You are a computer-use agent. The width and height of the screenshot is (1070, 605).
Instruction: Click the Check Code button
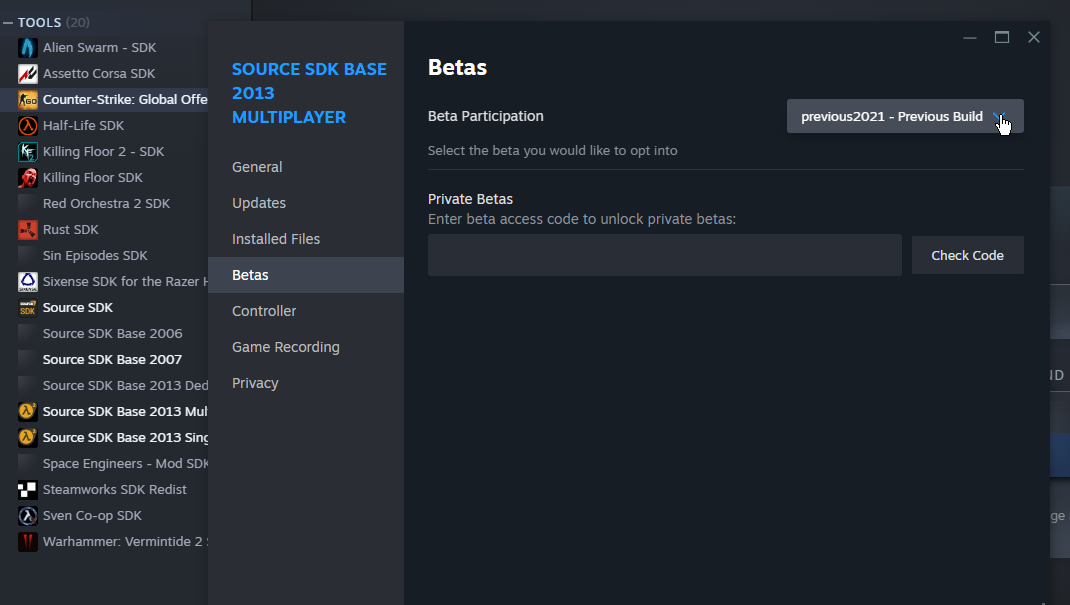[x=968, y=255]
